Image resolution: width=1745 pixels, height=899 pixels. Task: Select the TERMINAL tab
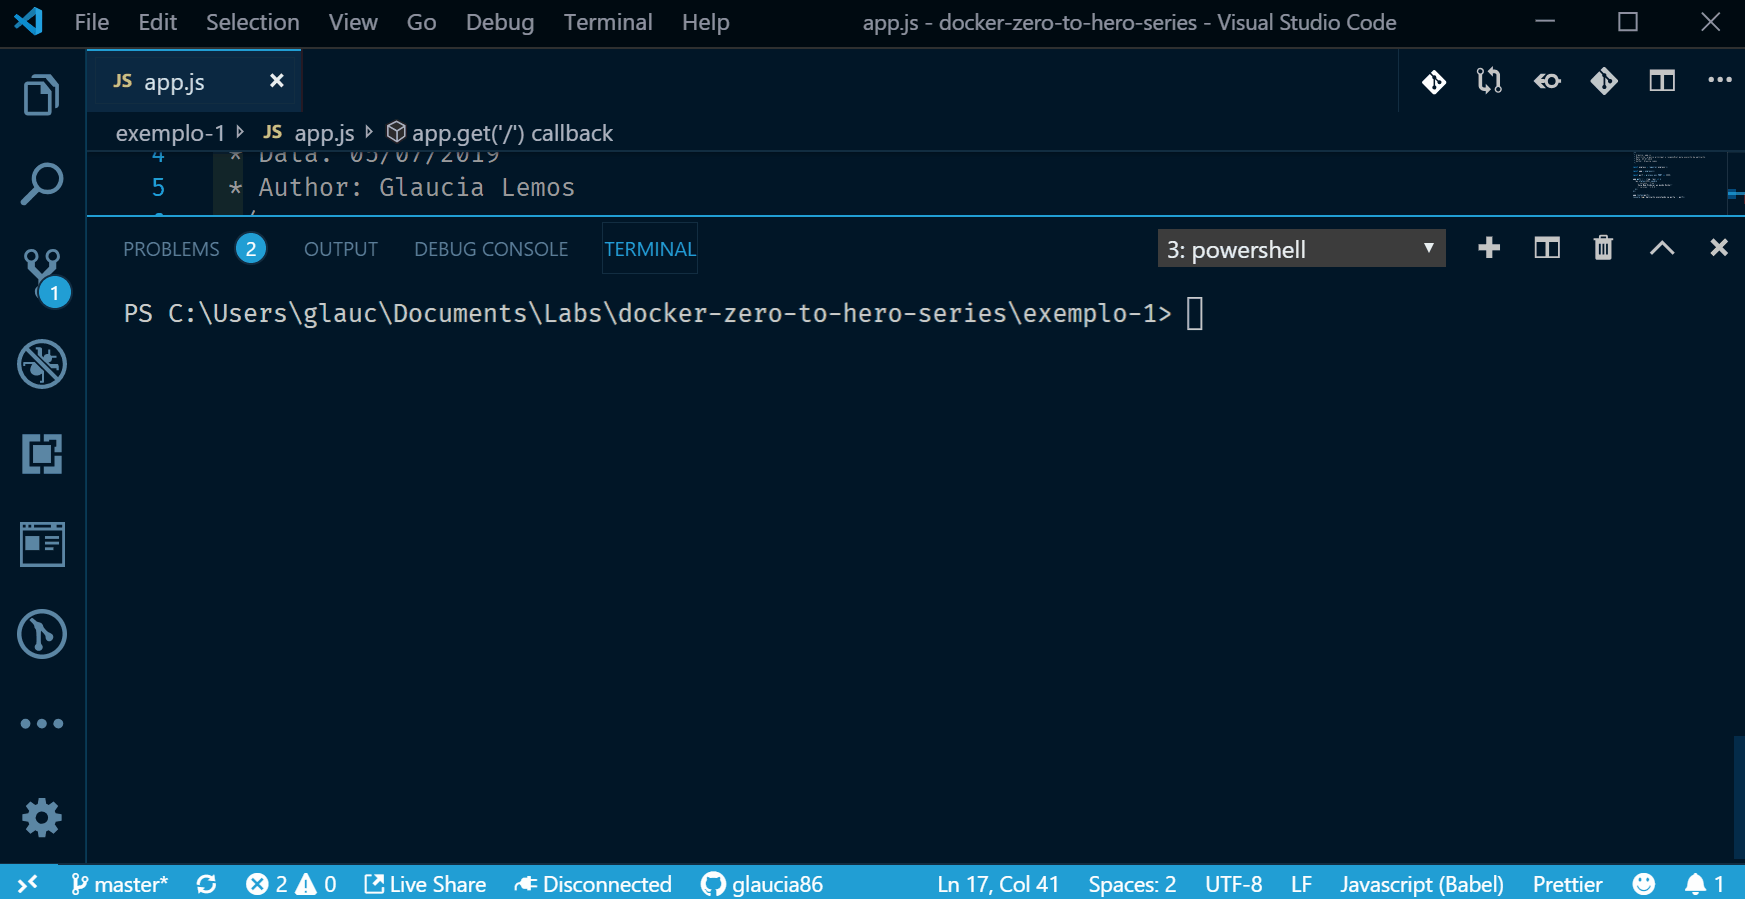650,249
